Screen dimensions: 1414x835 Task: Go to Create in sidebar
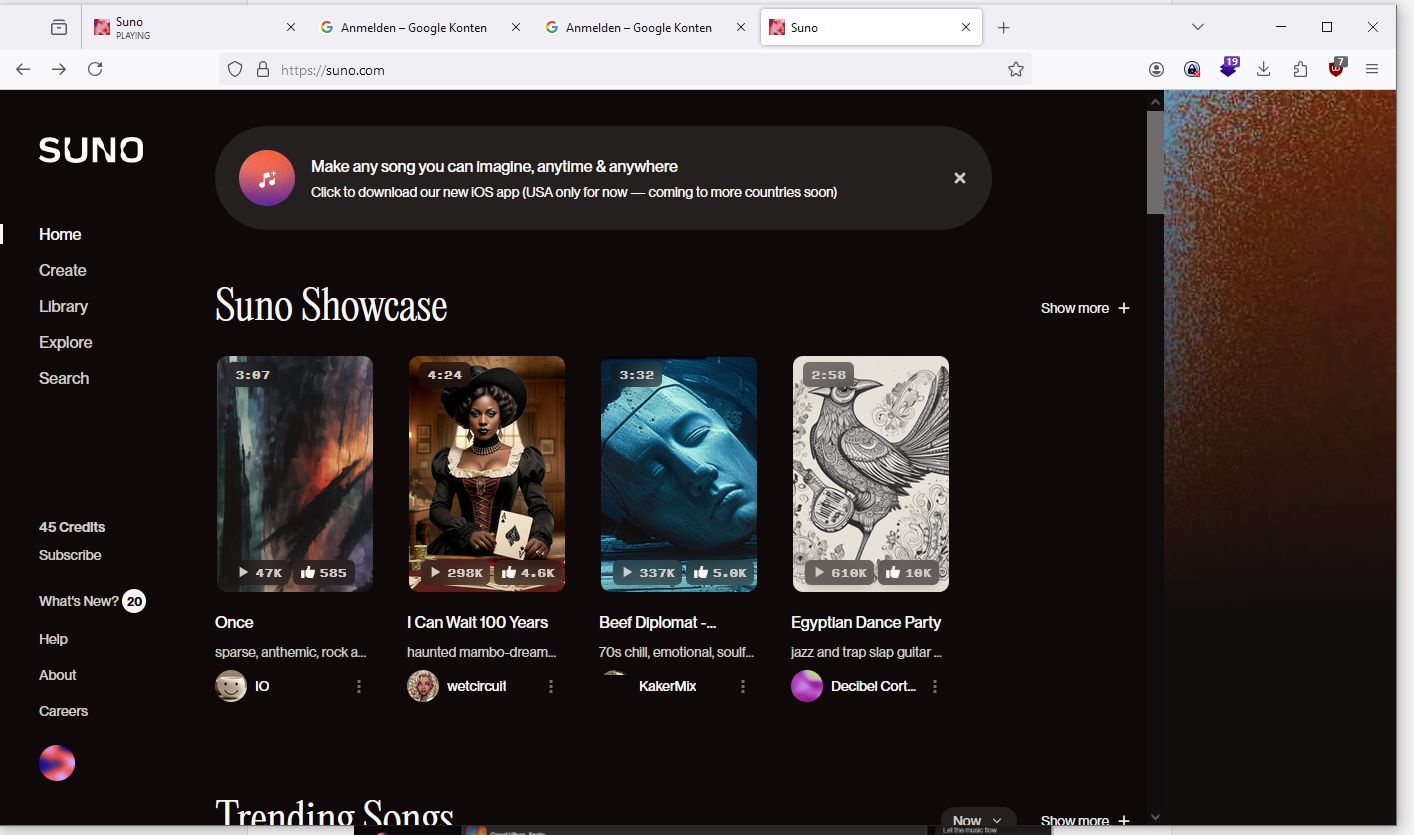tap(62, 270)
